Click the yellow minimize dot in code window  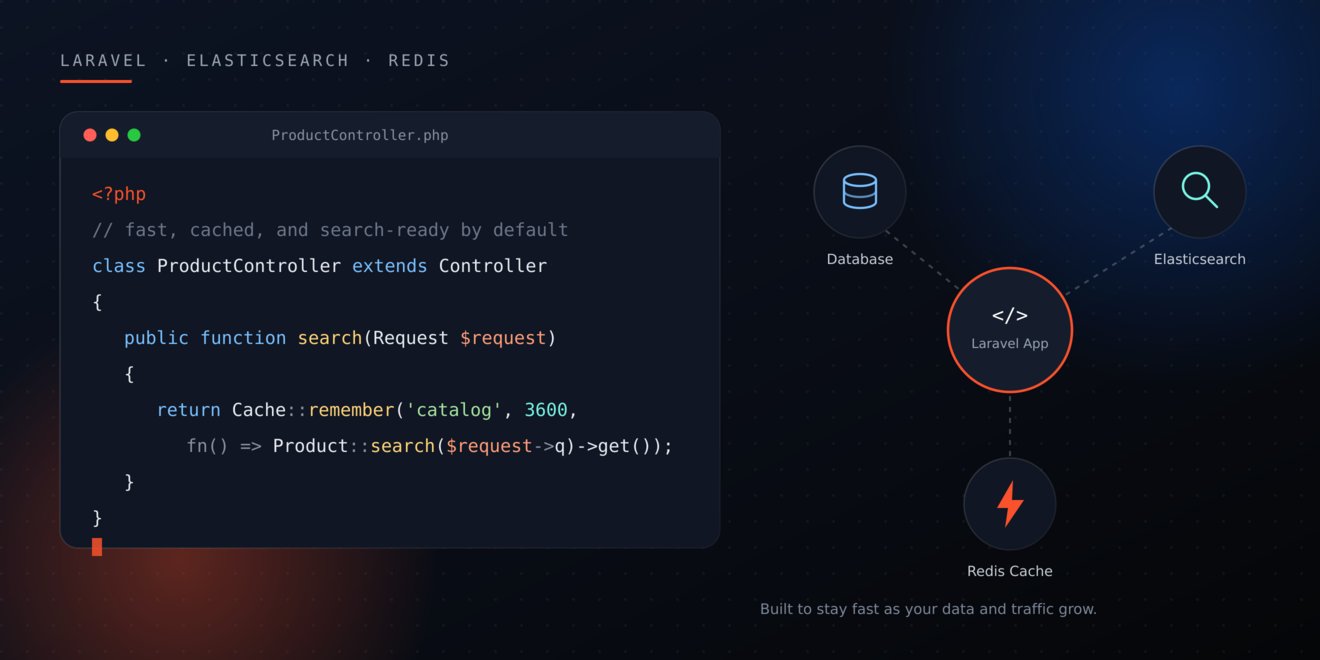click(112, 135)
